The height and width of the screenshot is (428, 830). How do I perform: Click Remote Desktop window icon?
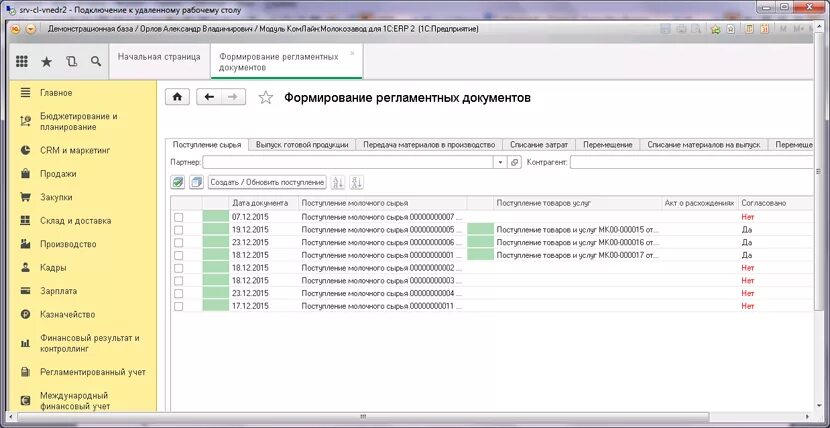[x=12, y=10]
